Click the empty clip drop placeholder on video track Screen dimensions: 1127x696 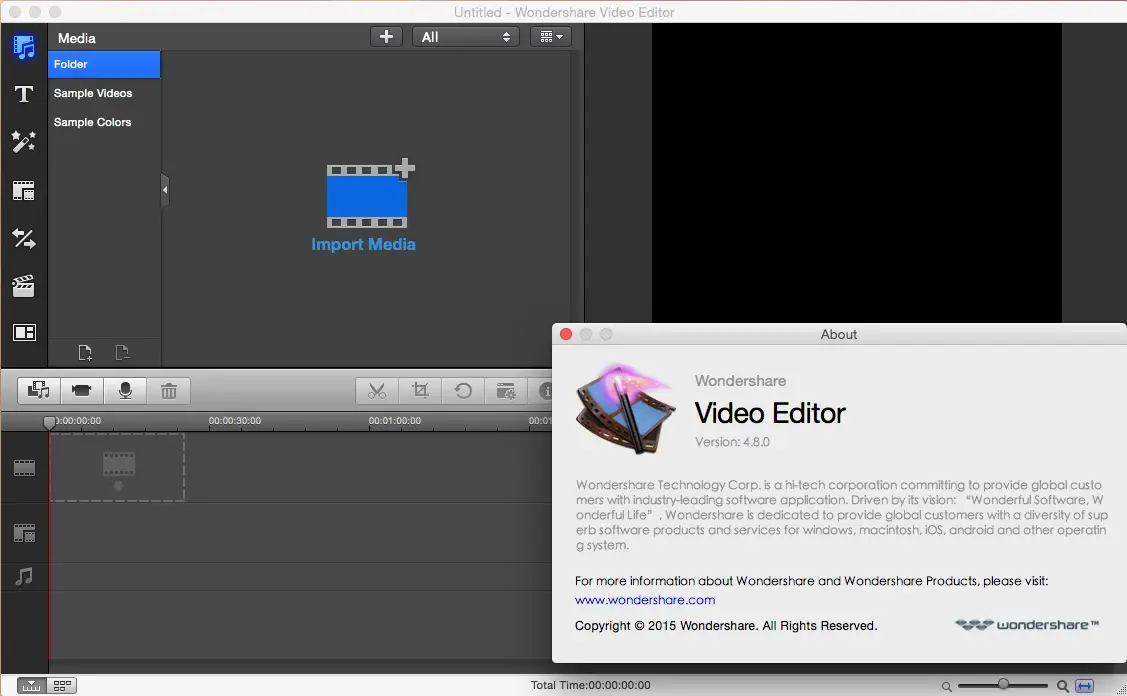(117, 467)
